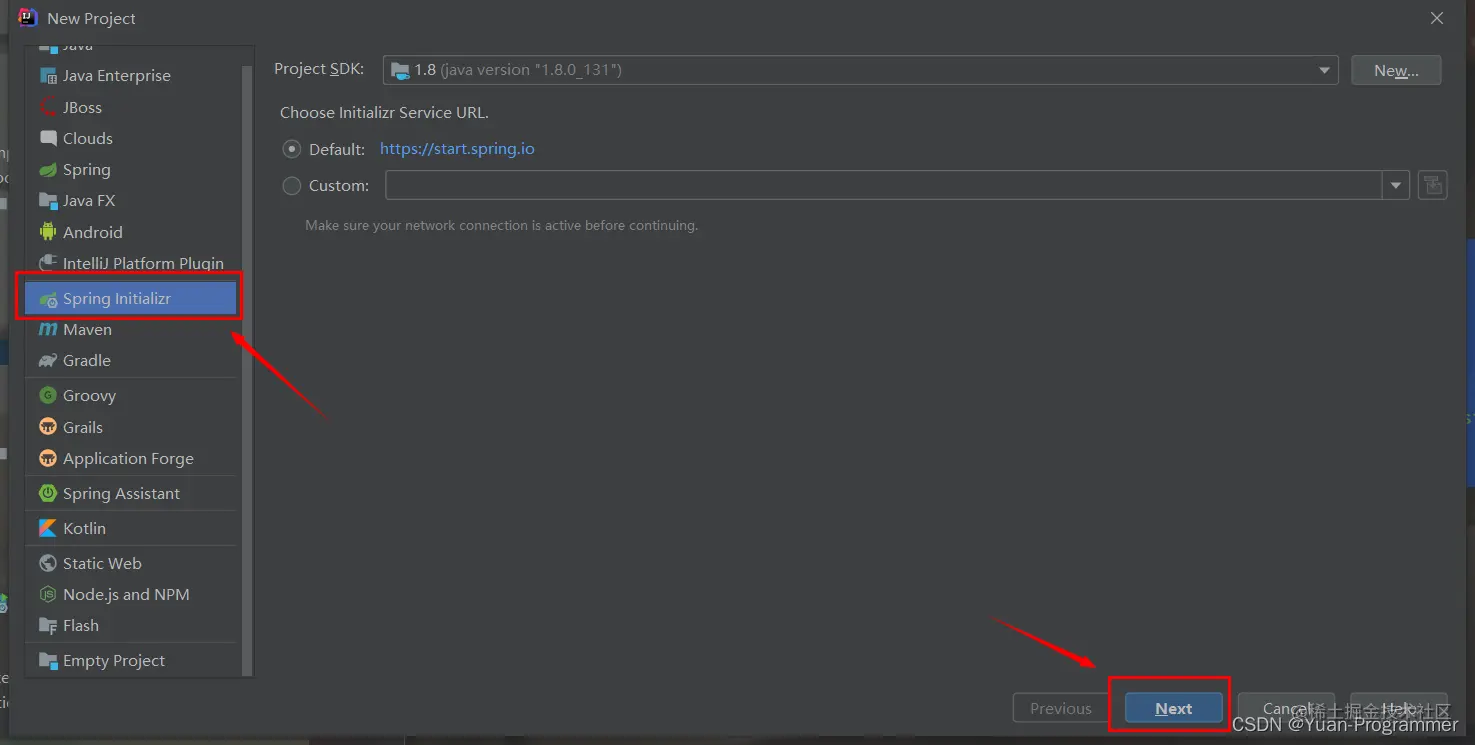Pick the Spring project type
The width and height of the screenshot is (1475, 745).
pos(131,170)
